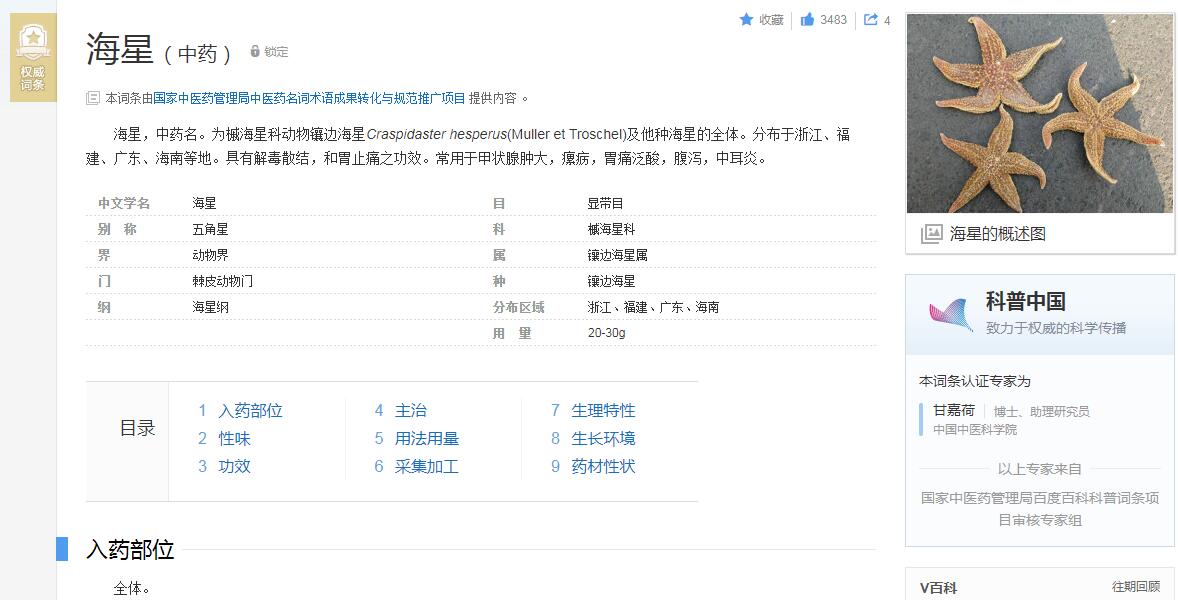
Task: Click the document icon before the provider note
Action: [93, 98]
